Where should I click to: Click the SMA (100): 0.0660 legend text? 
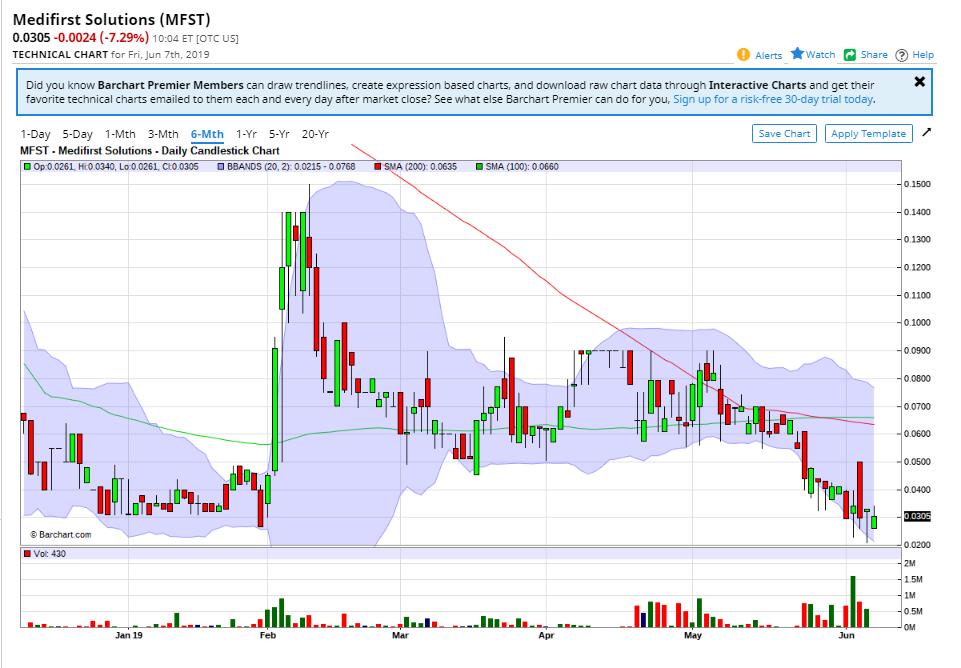coord(522,167)
